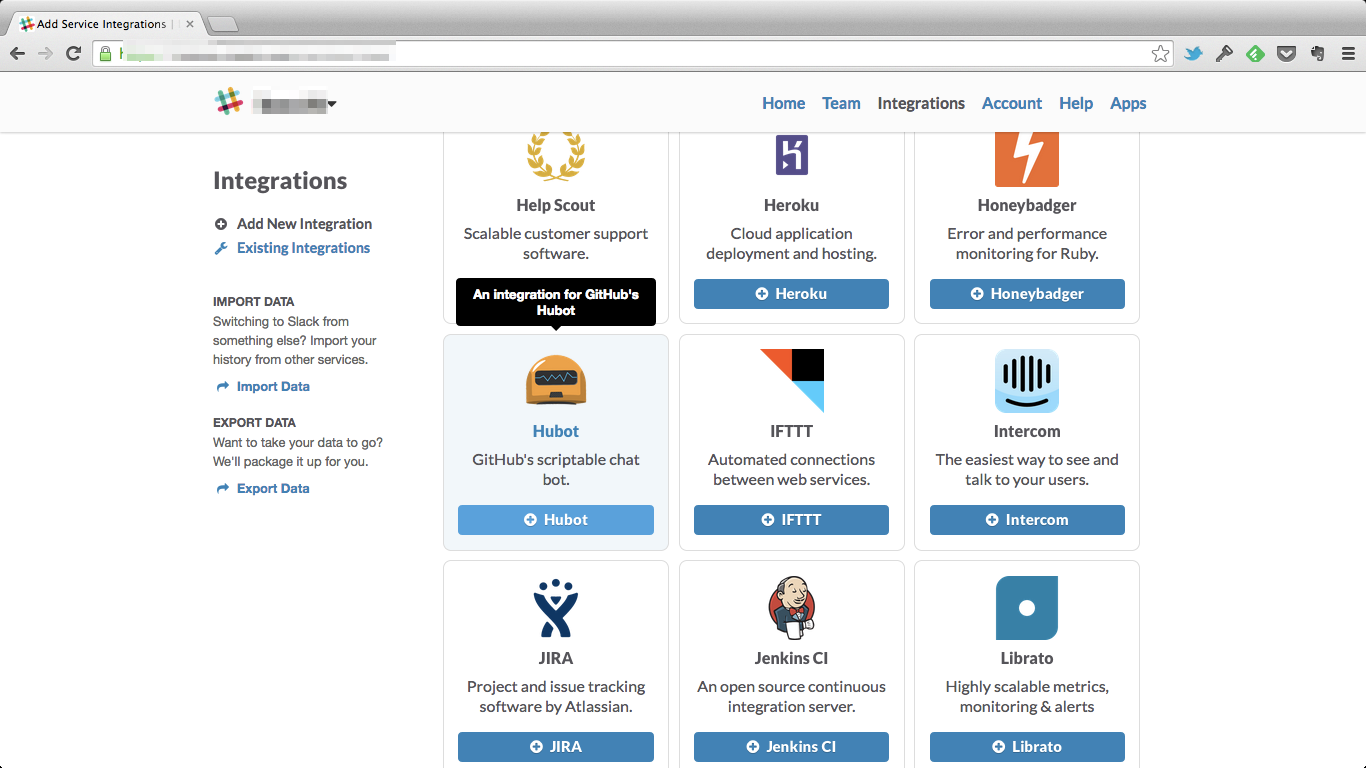
Task: Click the JIRA logo icon
Action: 556,608
